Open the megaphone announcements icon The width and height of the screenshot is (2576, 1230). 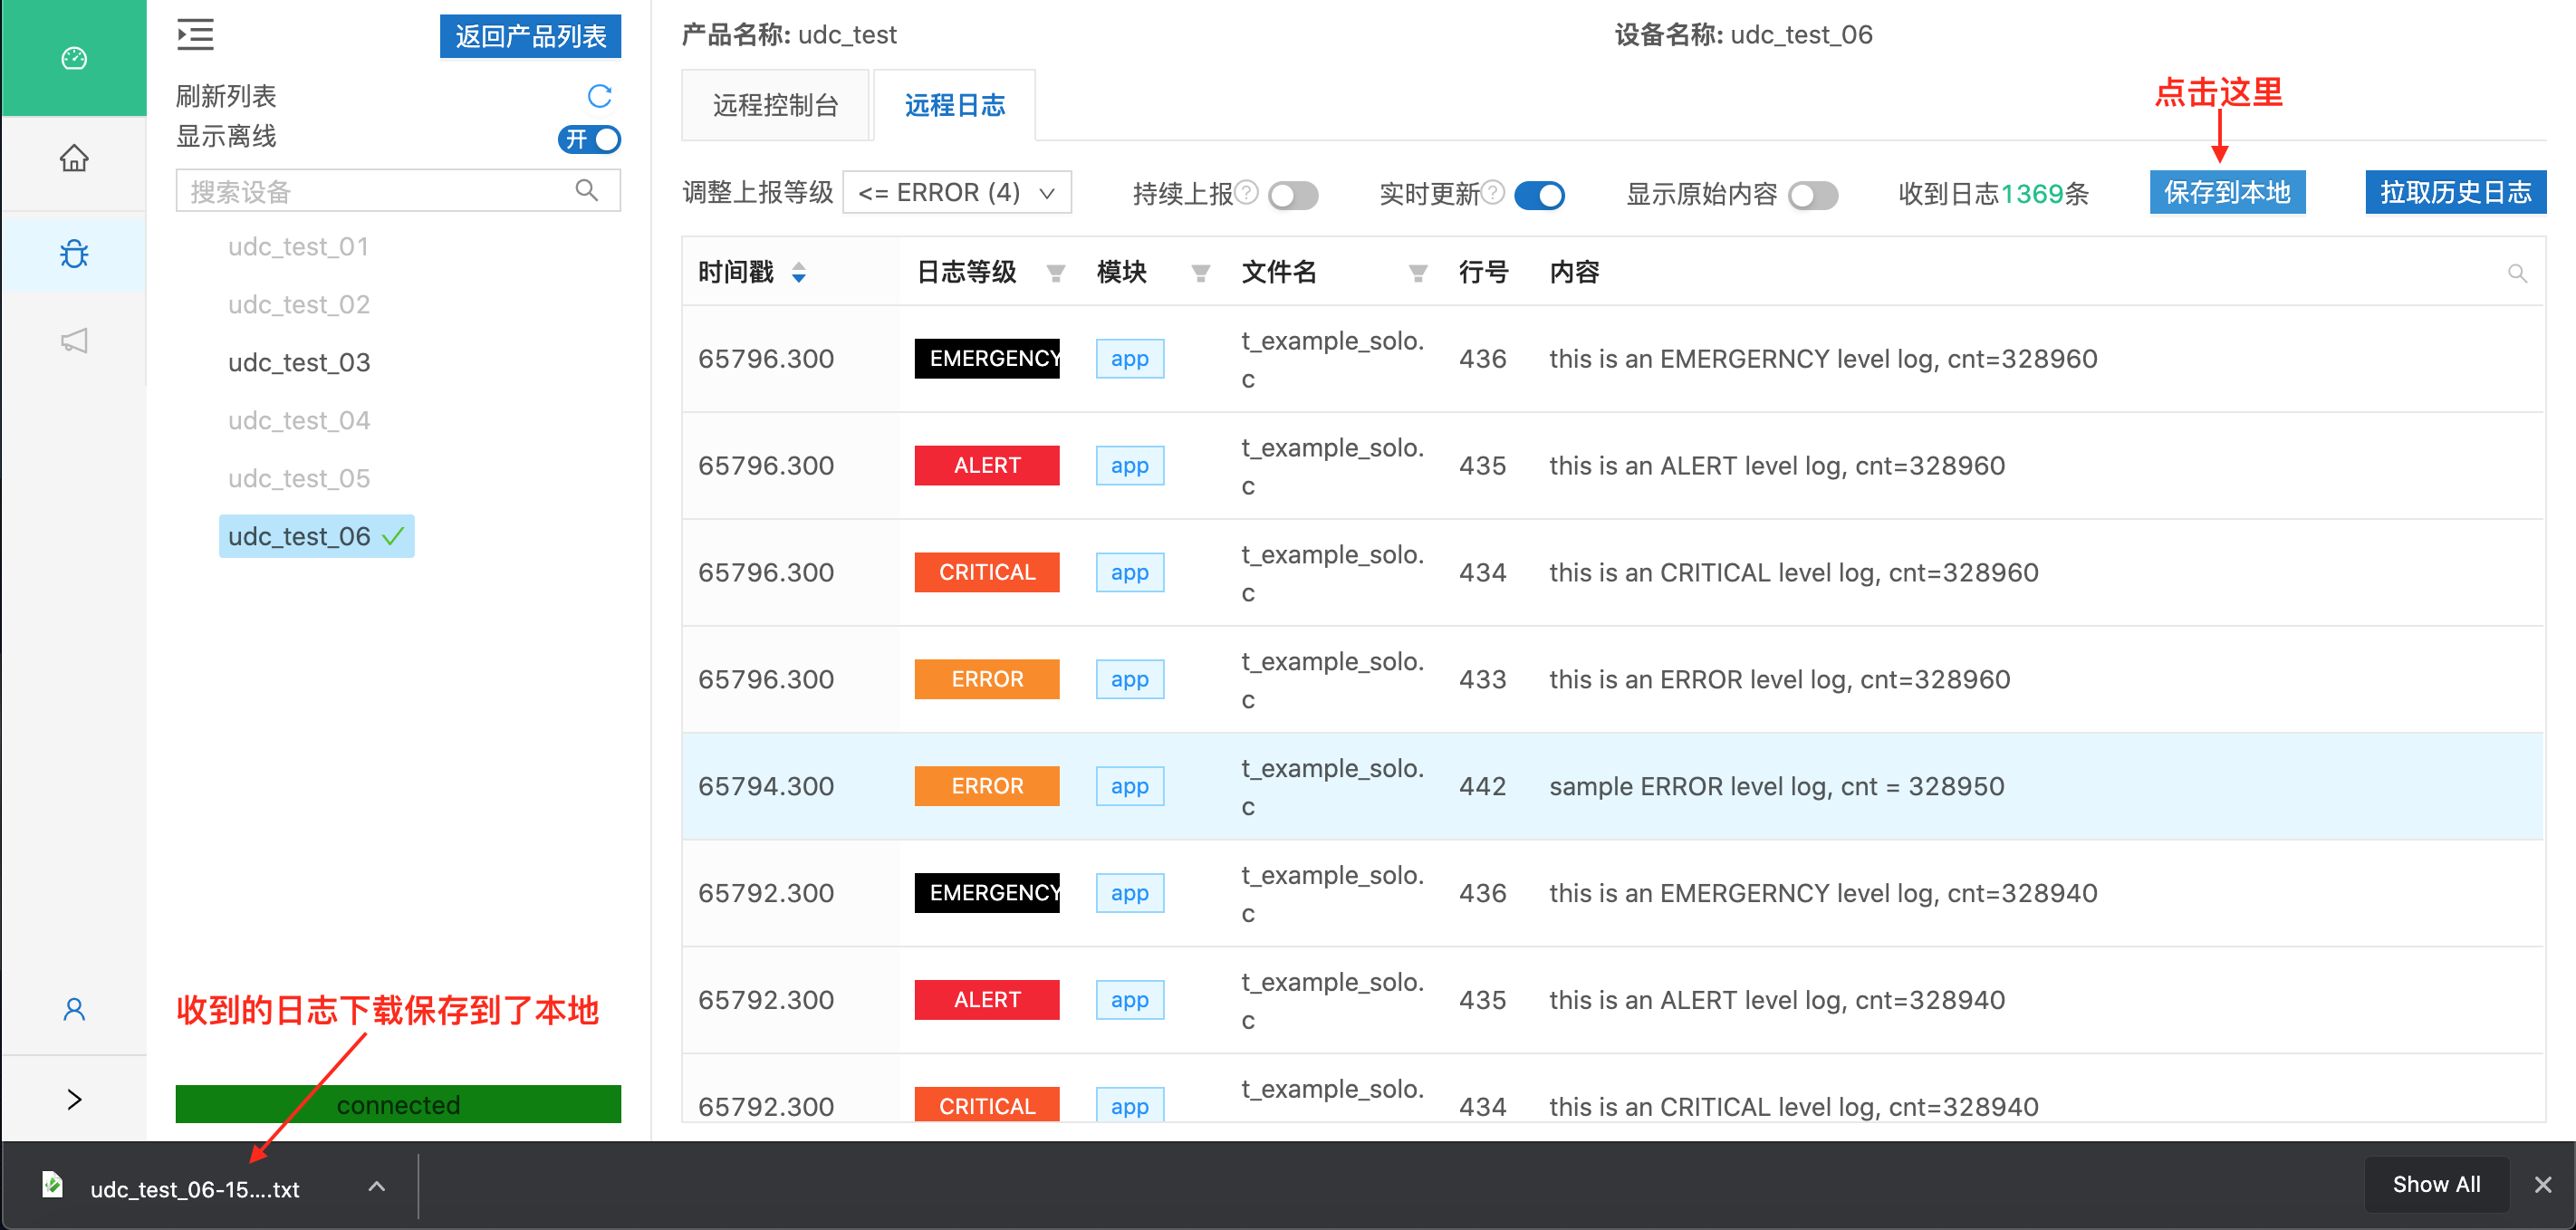pos(74,341)
